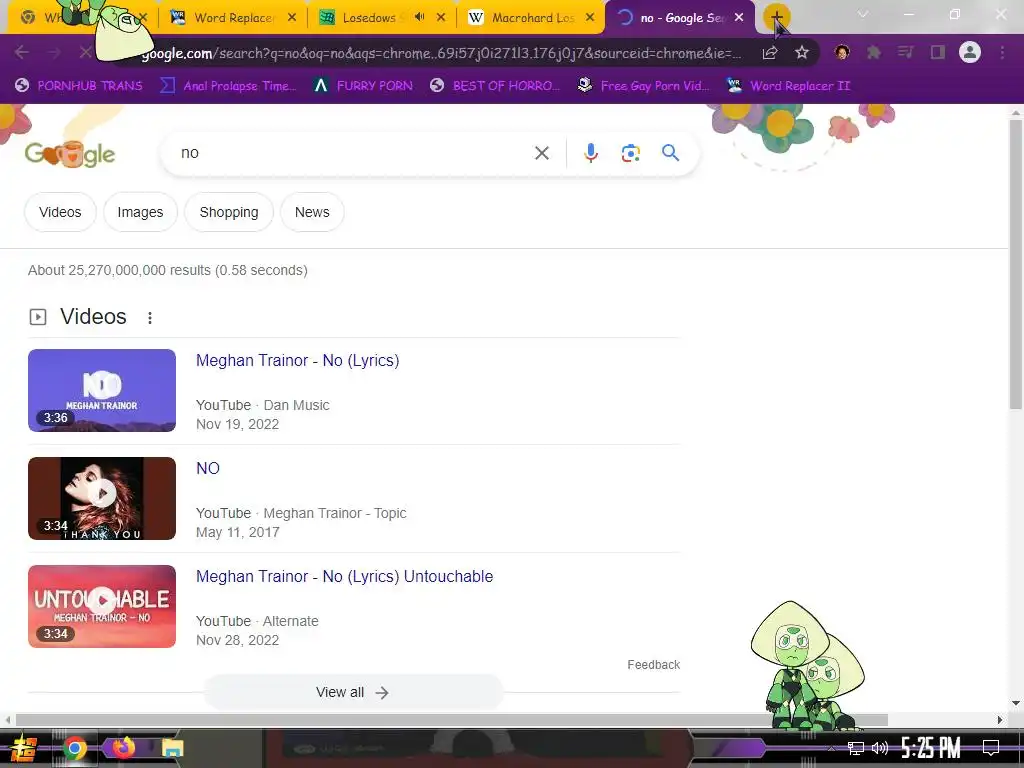The width and height of the screenshot is (1024, 768).
Task: Filter results by Images
Action: coord(140,212)
